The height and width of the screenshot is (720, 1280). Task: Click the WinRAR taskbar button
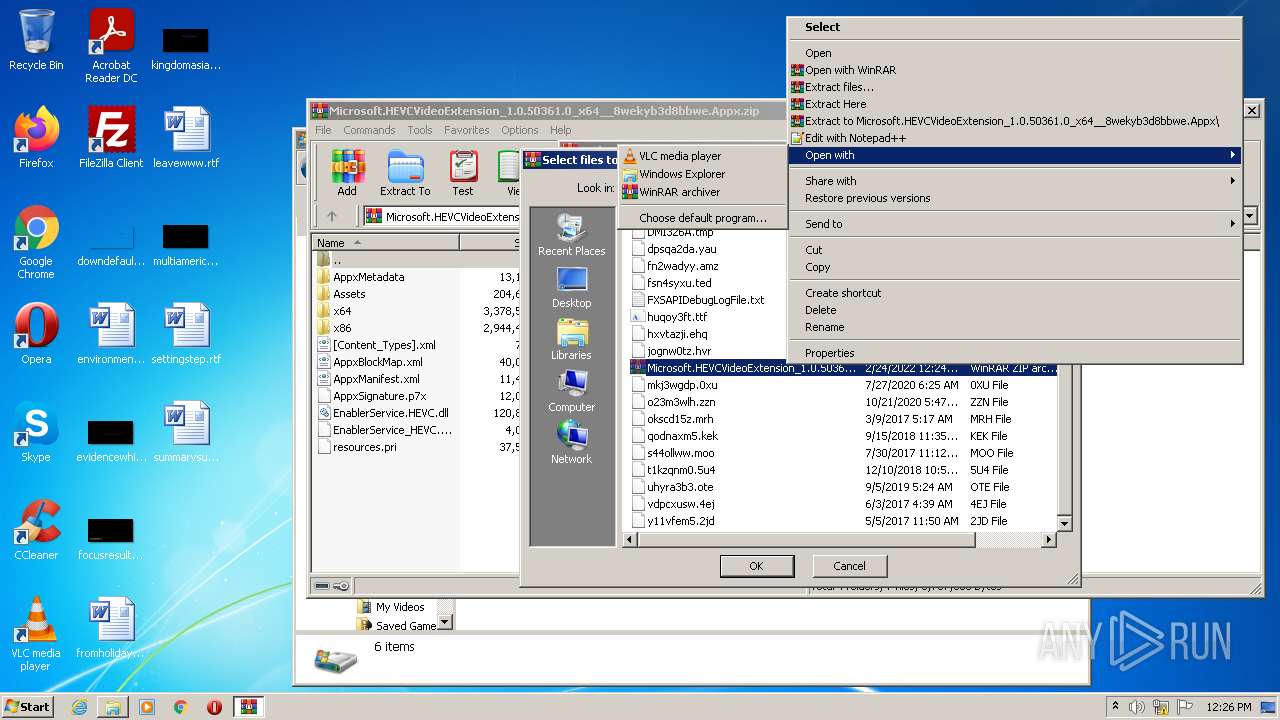pyautogui.click(x=248, y=707)
